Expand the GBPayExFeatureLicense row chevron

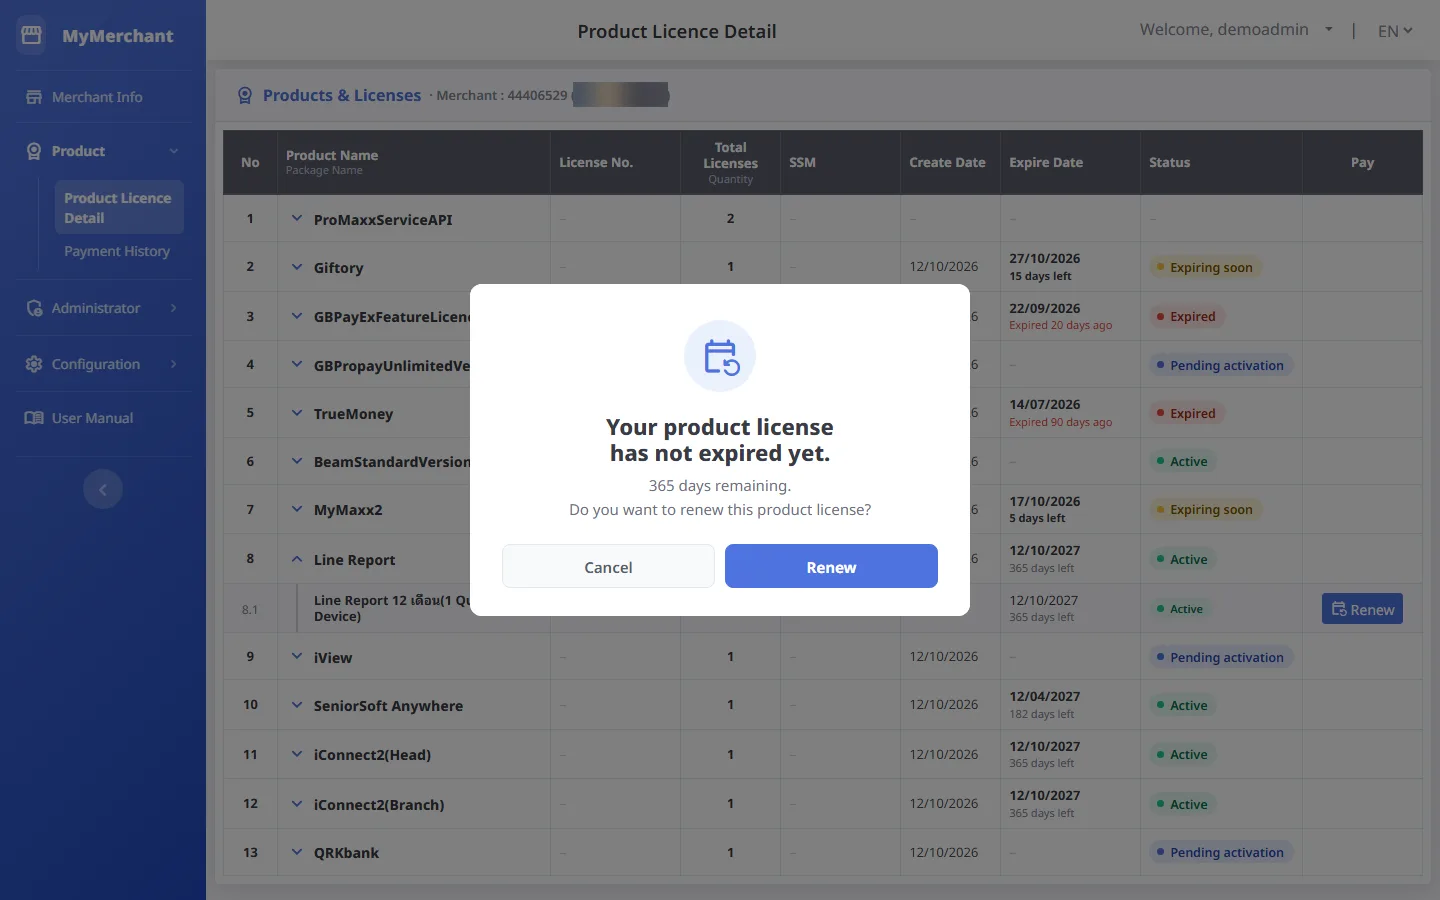[x=297, y=316]
